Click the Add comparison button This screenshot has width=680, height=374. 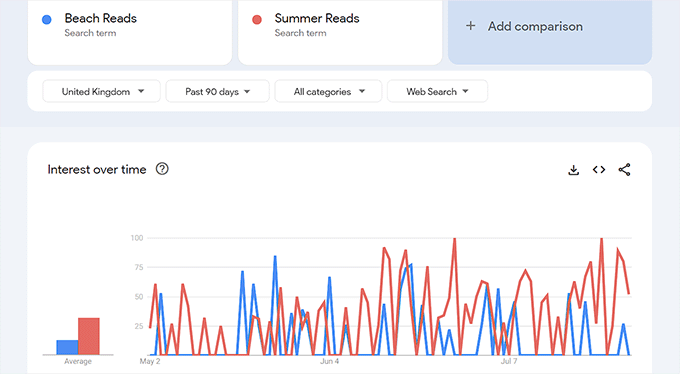pos(550,32)
